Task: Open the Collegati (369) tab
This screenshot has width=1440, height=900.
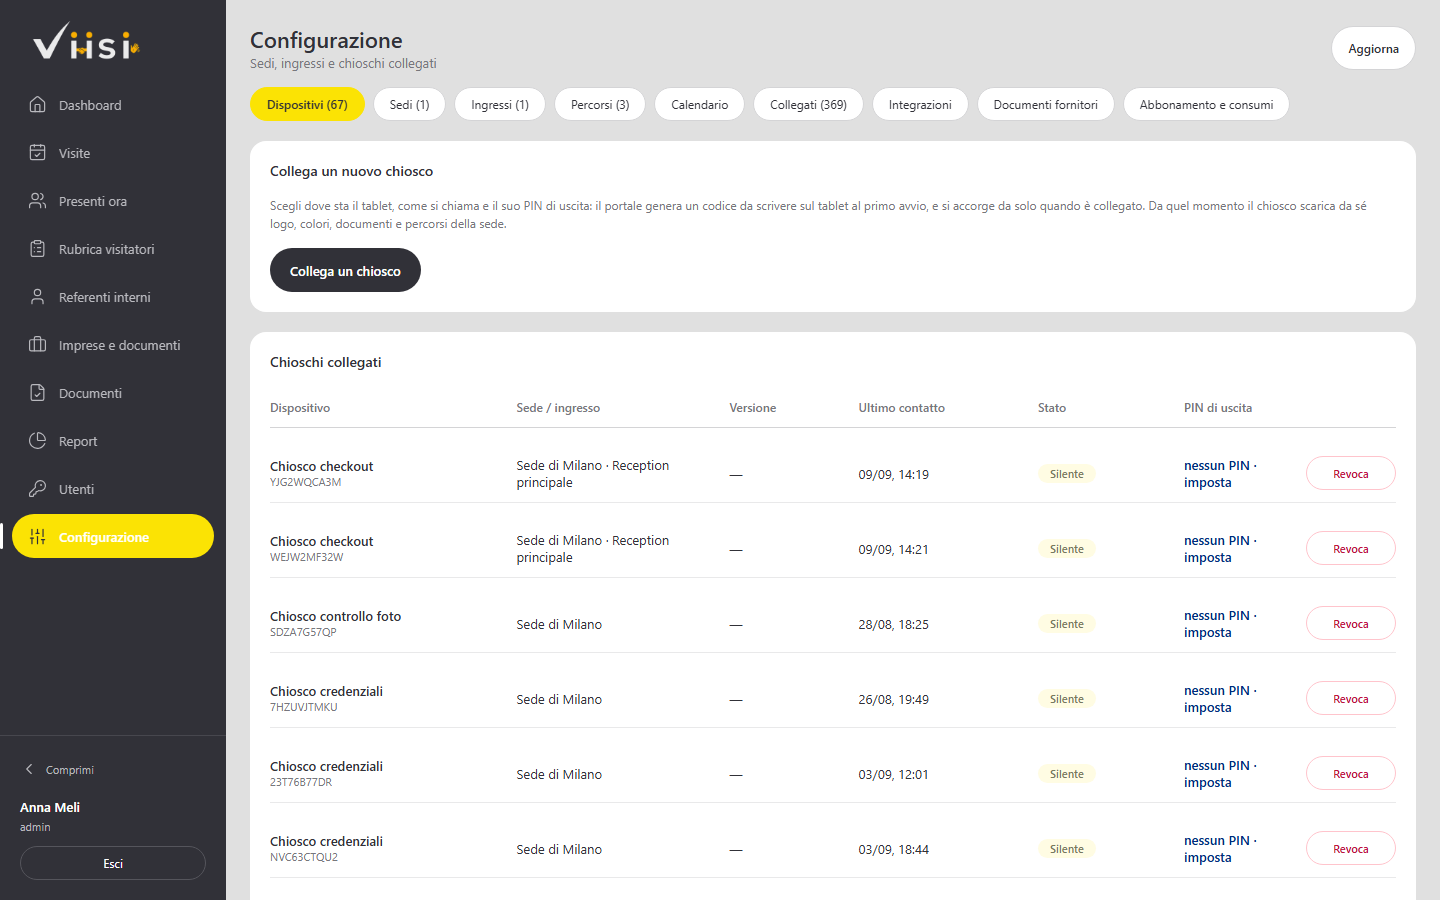Action: pos(808,104)
